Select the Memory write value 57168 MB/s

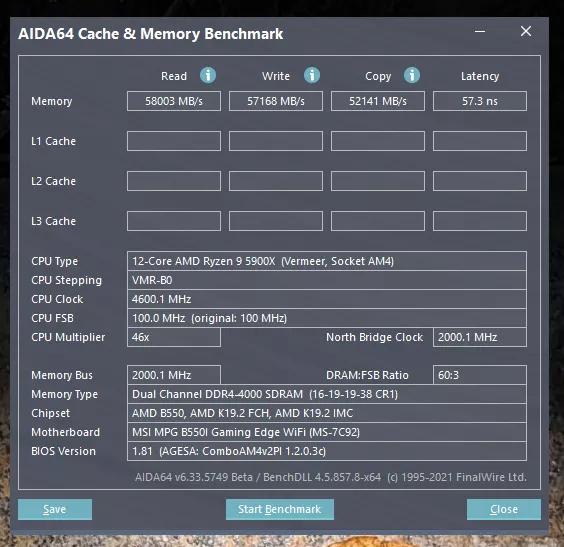276,101
